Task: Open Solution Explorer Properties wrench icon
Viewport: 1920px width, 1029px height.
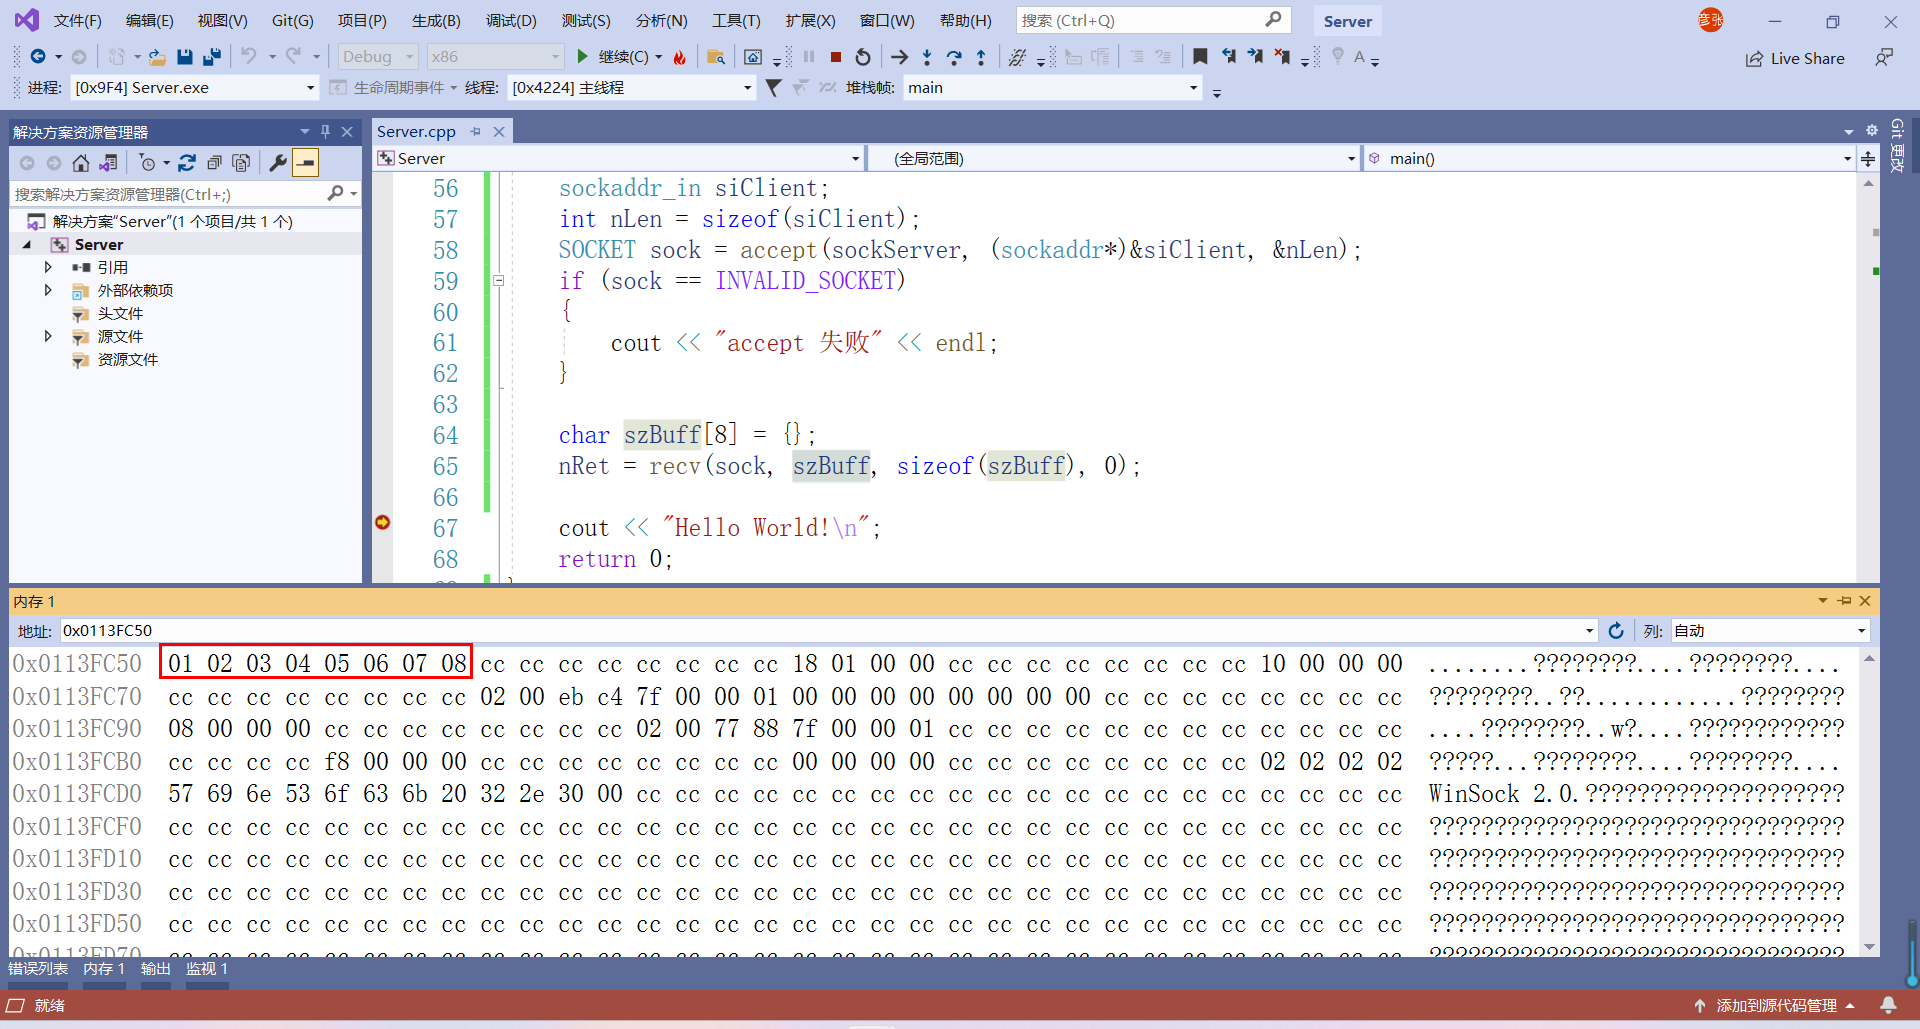Action: tap(278, 162)
